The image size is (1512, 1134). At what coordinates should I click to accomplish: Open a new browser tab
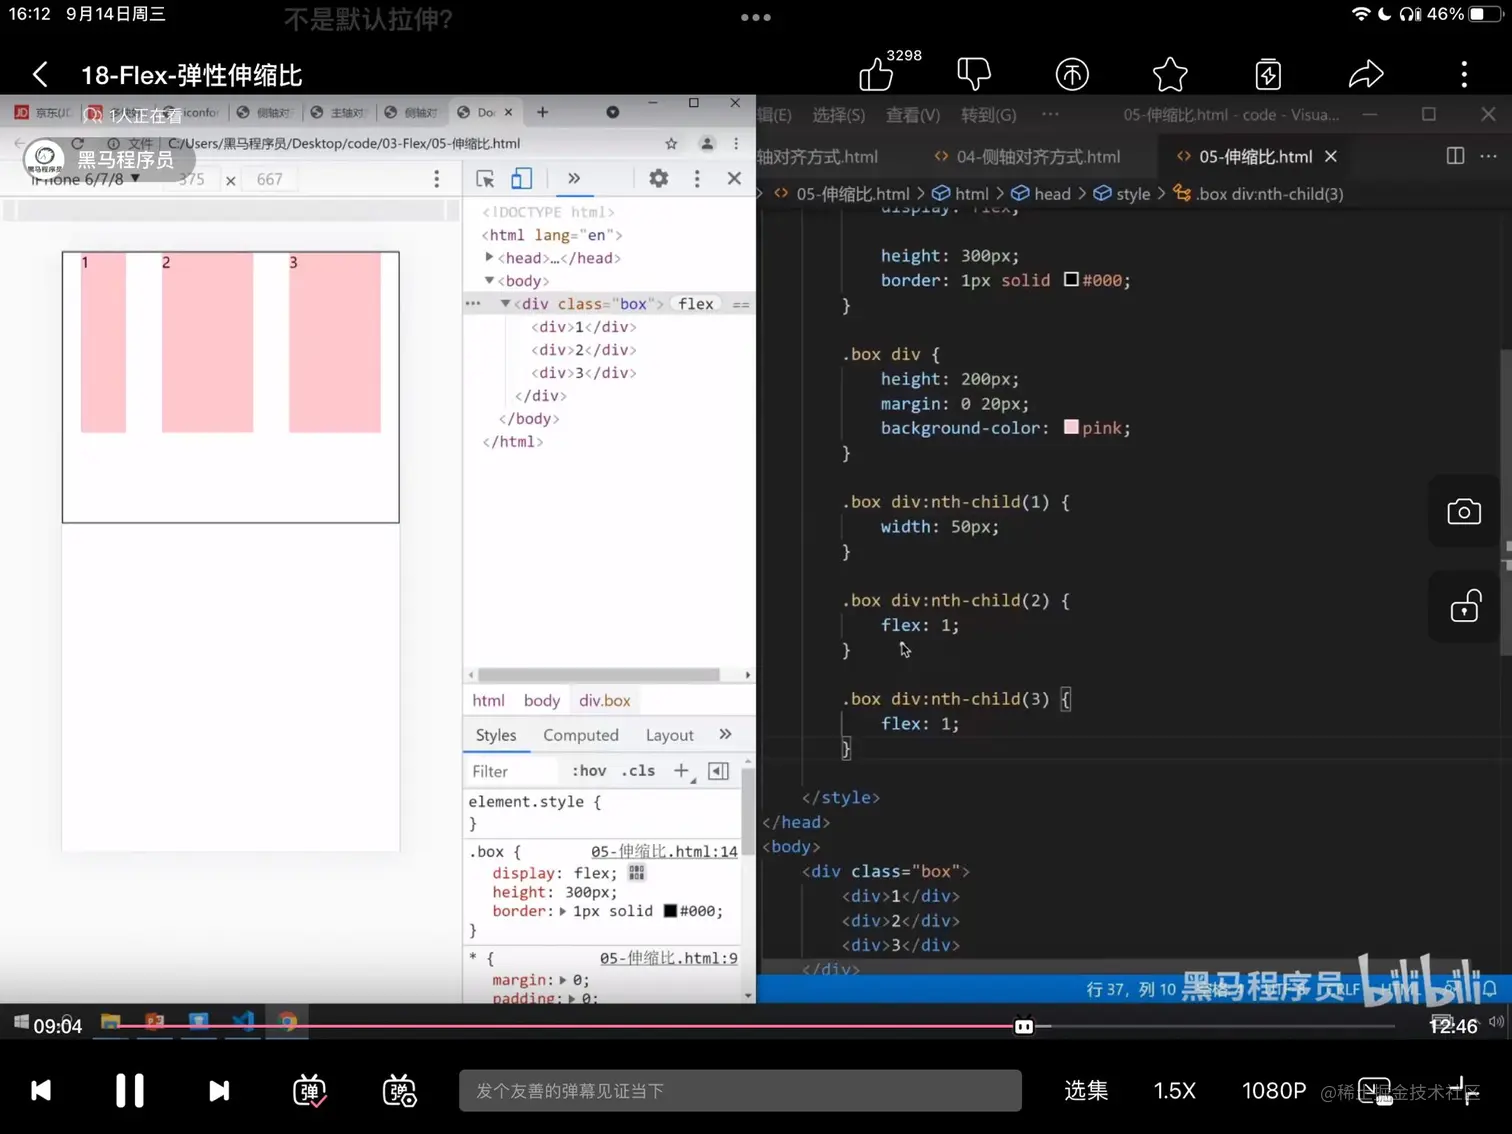(542, 112)
